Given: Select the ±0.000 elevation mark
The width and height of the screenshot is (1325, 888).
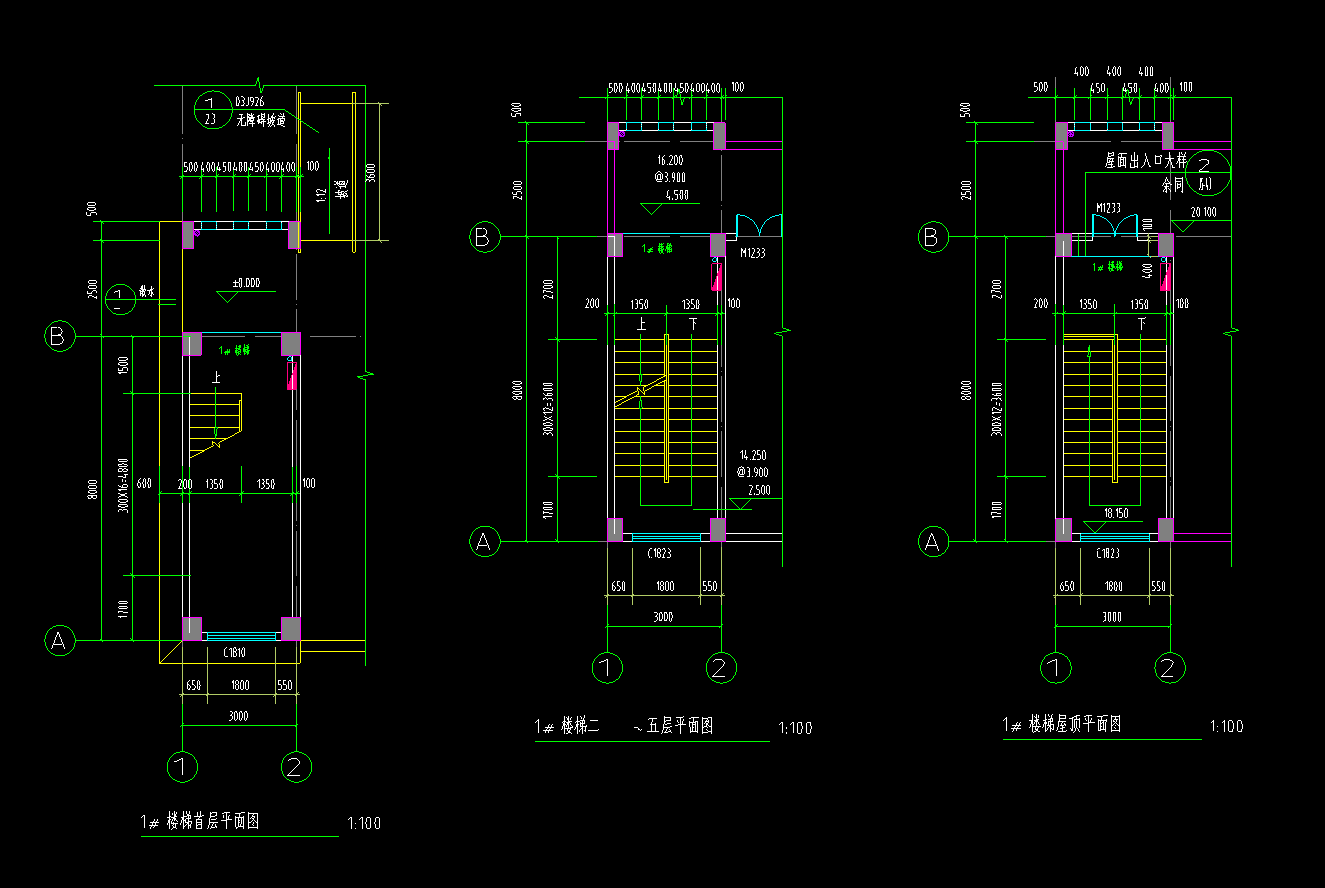Looking at the screenshot, I should (x=245, y=283).
